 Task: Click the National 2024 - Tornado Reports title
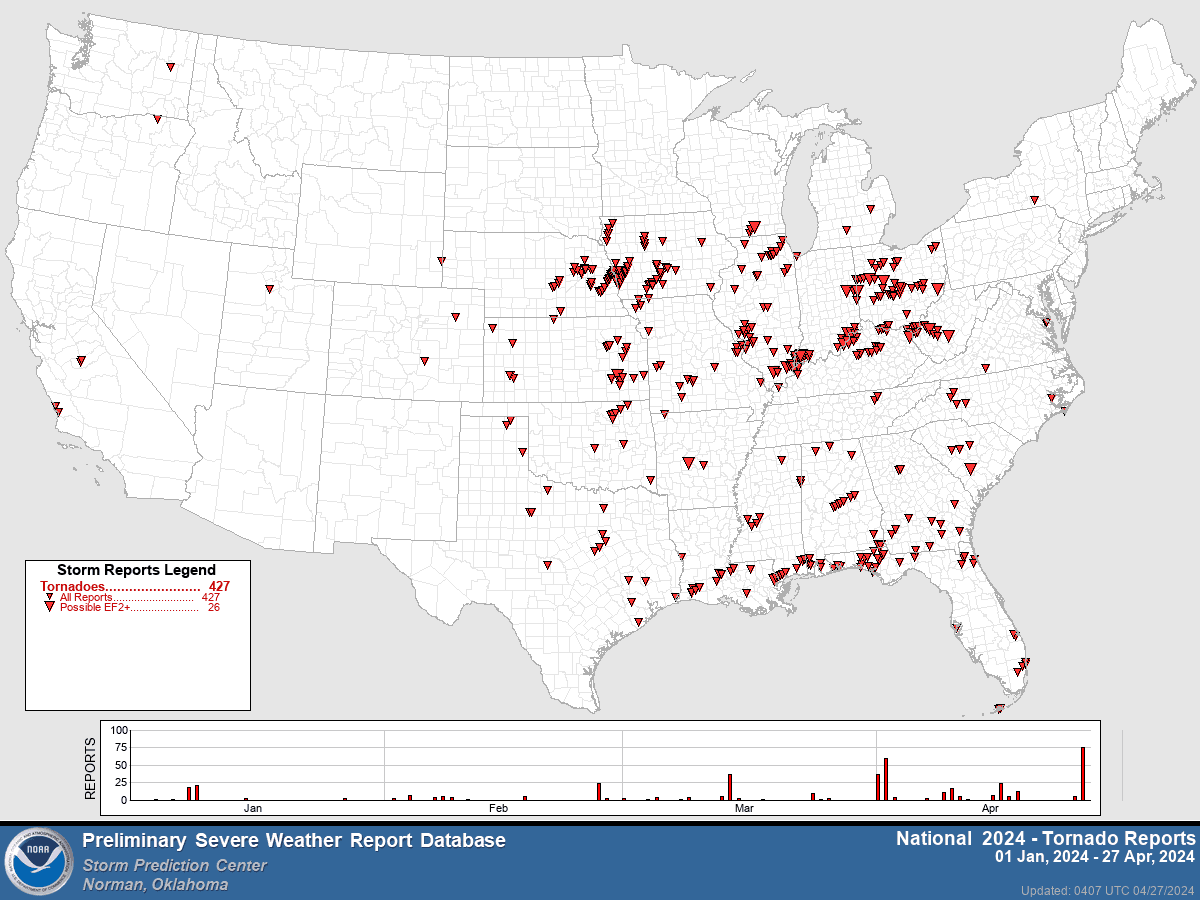point(1045,838)
